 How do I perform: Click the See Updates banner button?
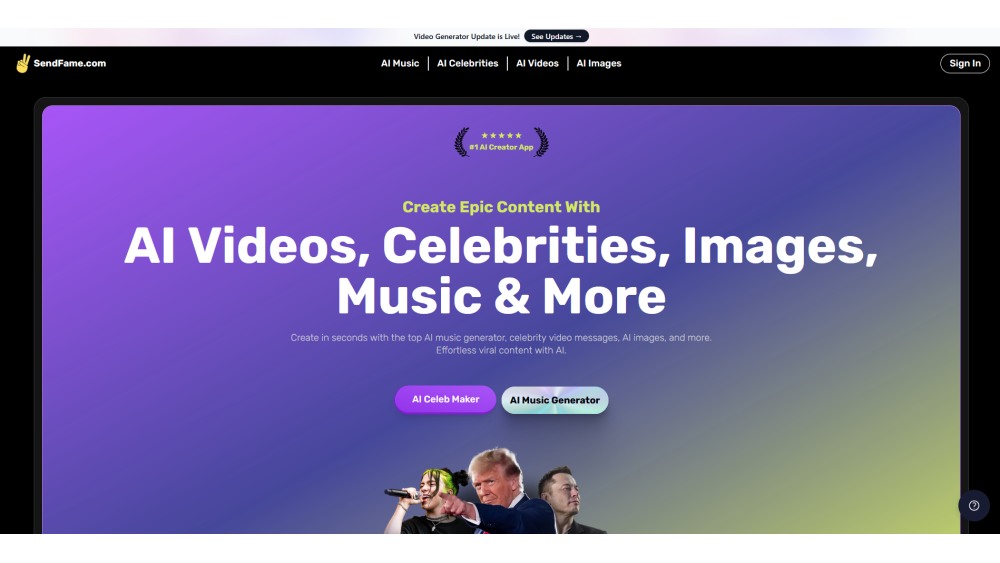click(x=556, y=36)
